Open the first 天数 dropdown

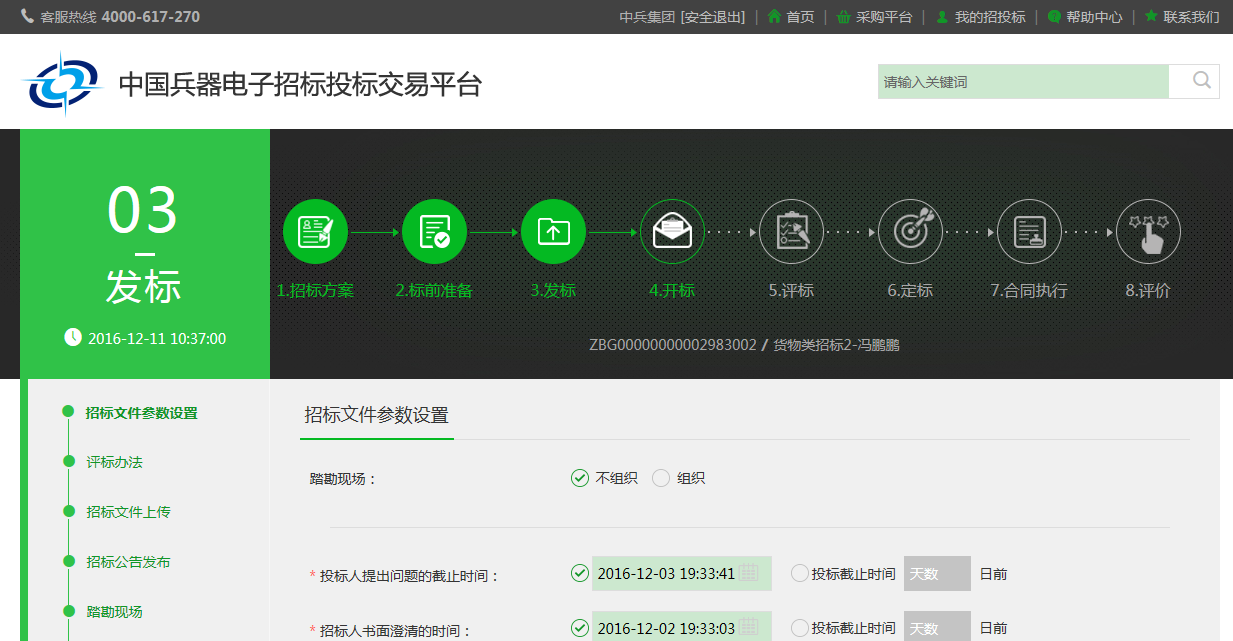tap(937, 573)
